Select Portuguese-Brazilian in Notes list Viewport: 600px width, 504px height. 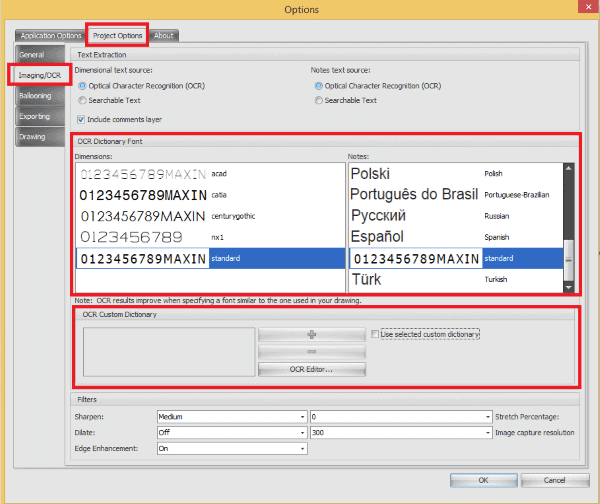coord(456,195)
